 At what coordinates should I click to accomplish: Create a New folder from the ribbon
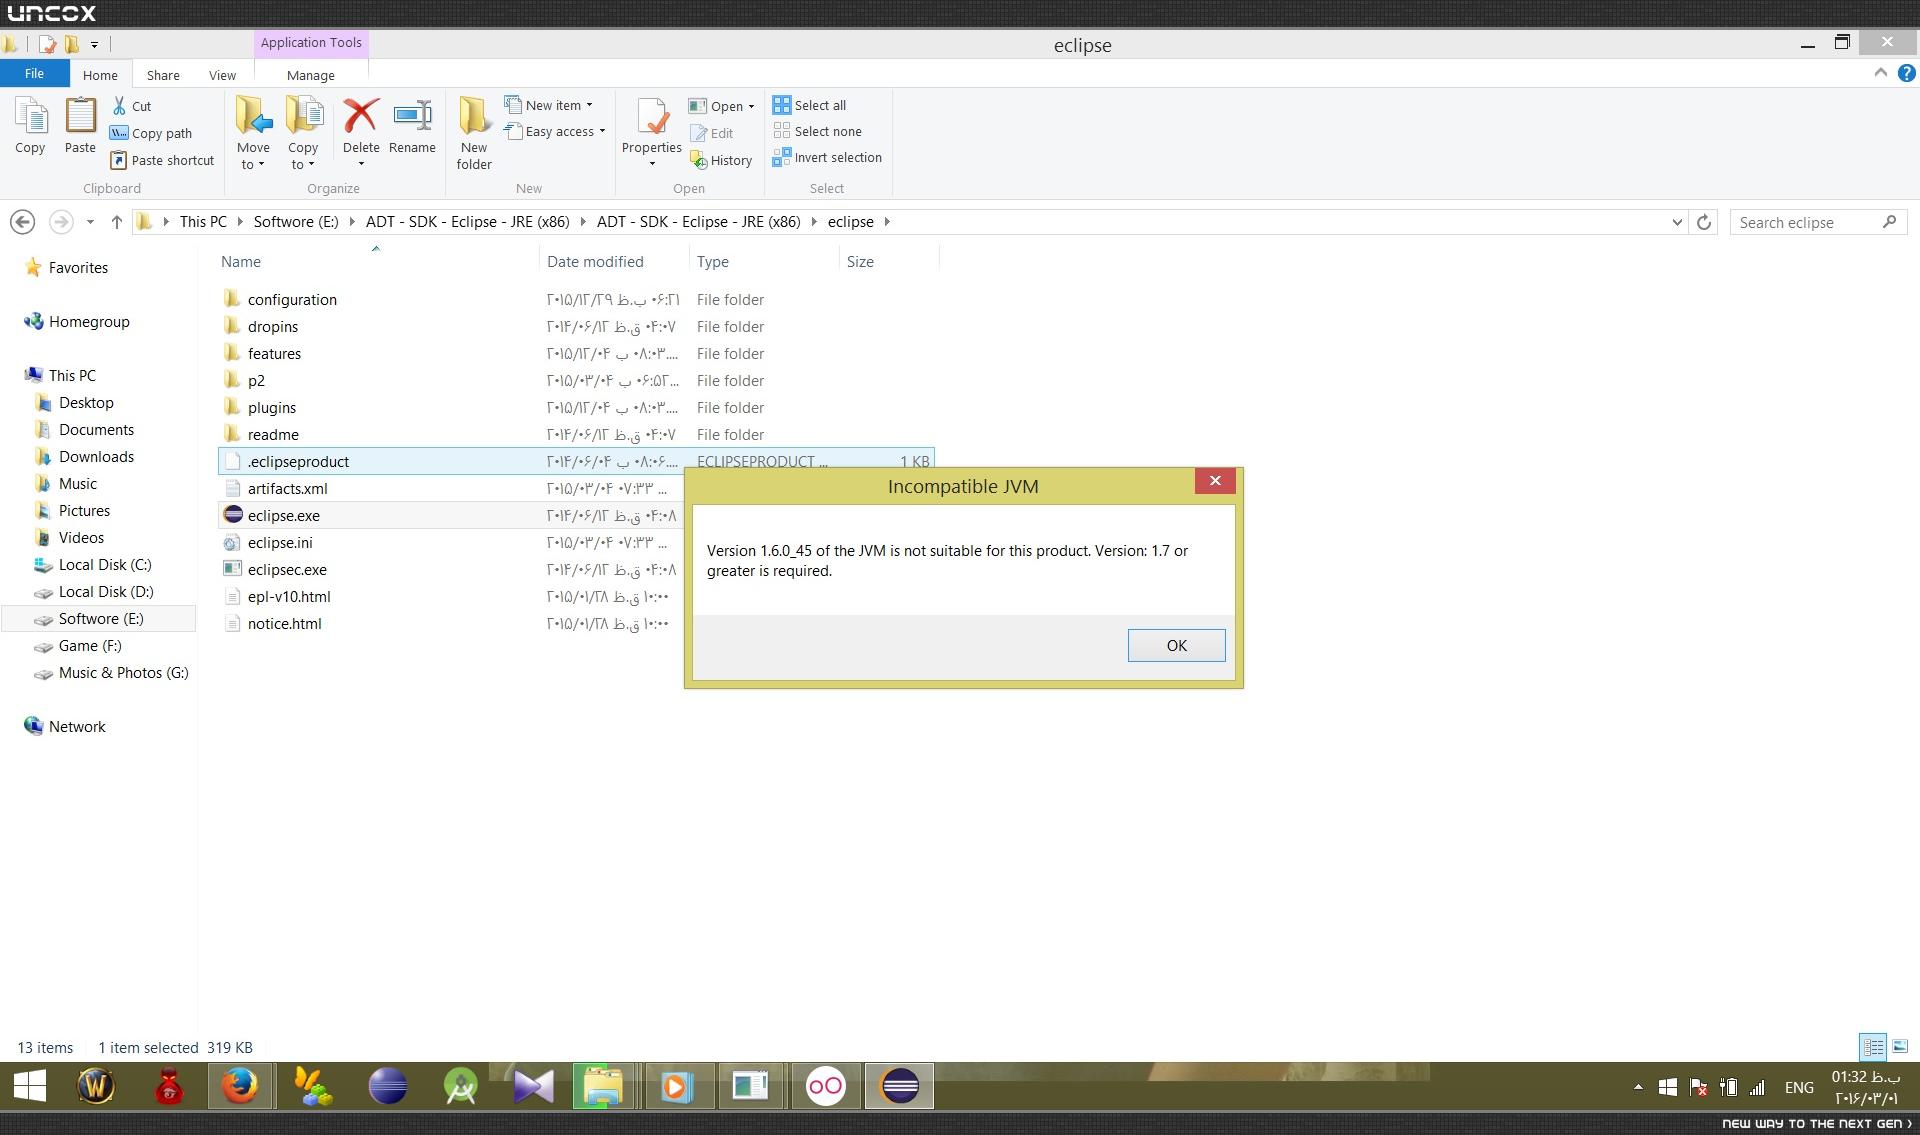pyautogui.click(x=474, y=134)
